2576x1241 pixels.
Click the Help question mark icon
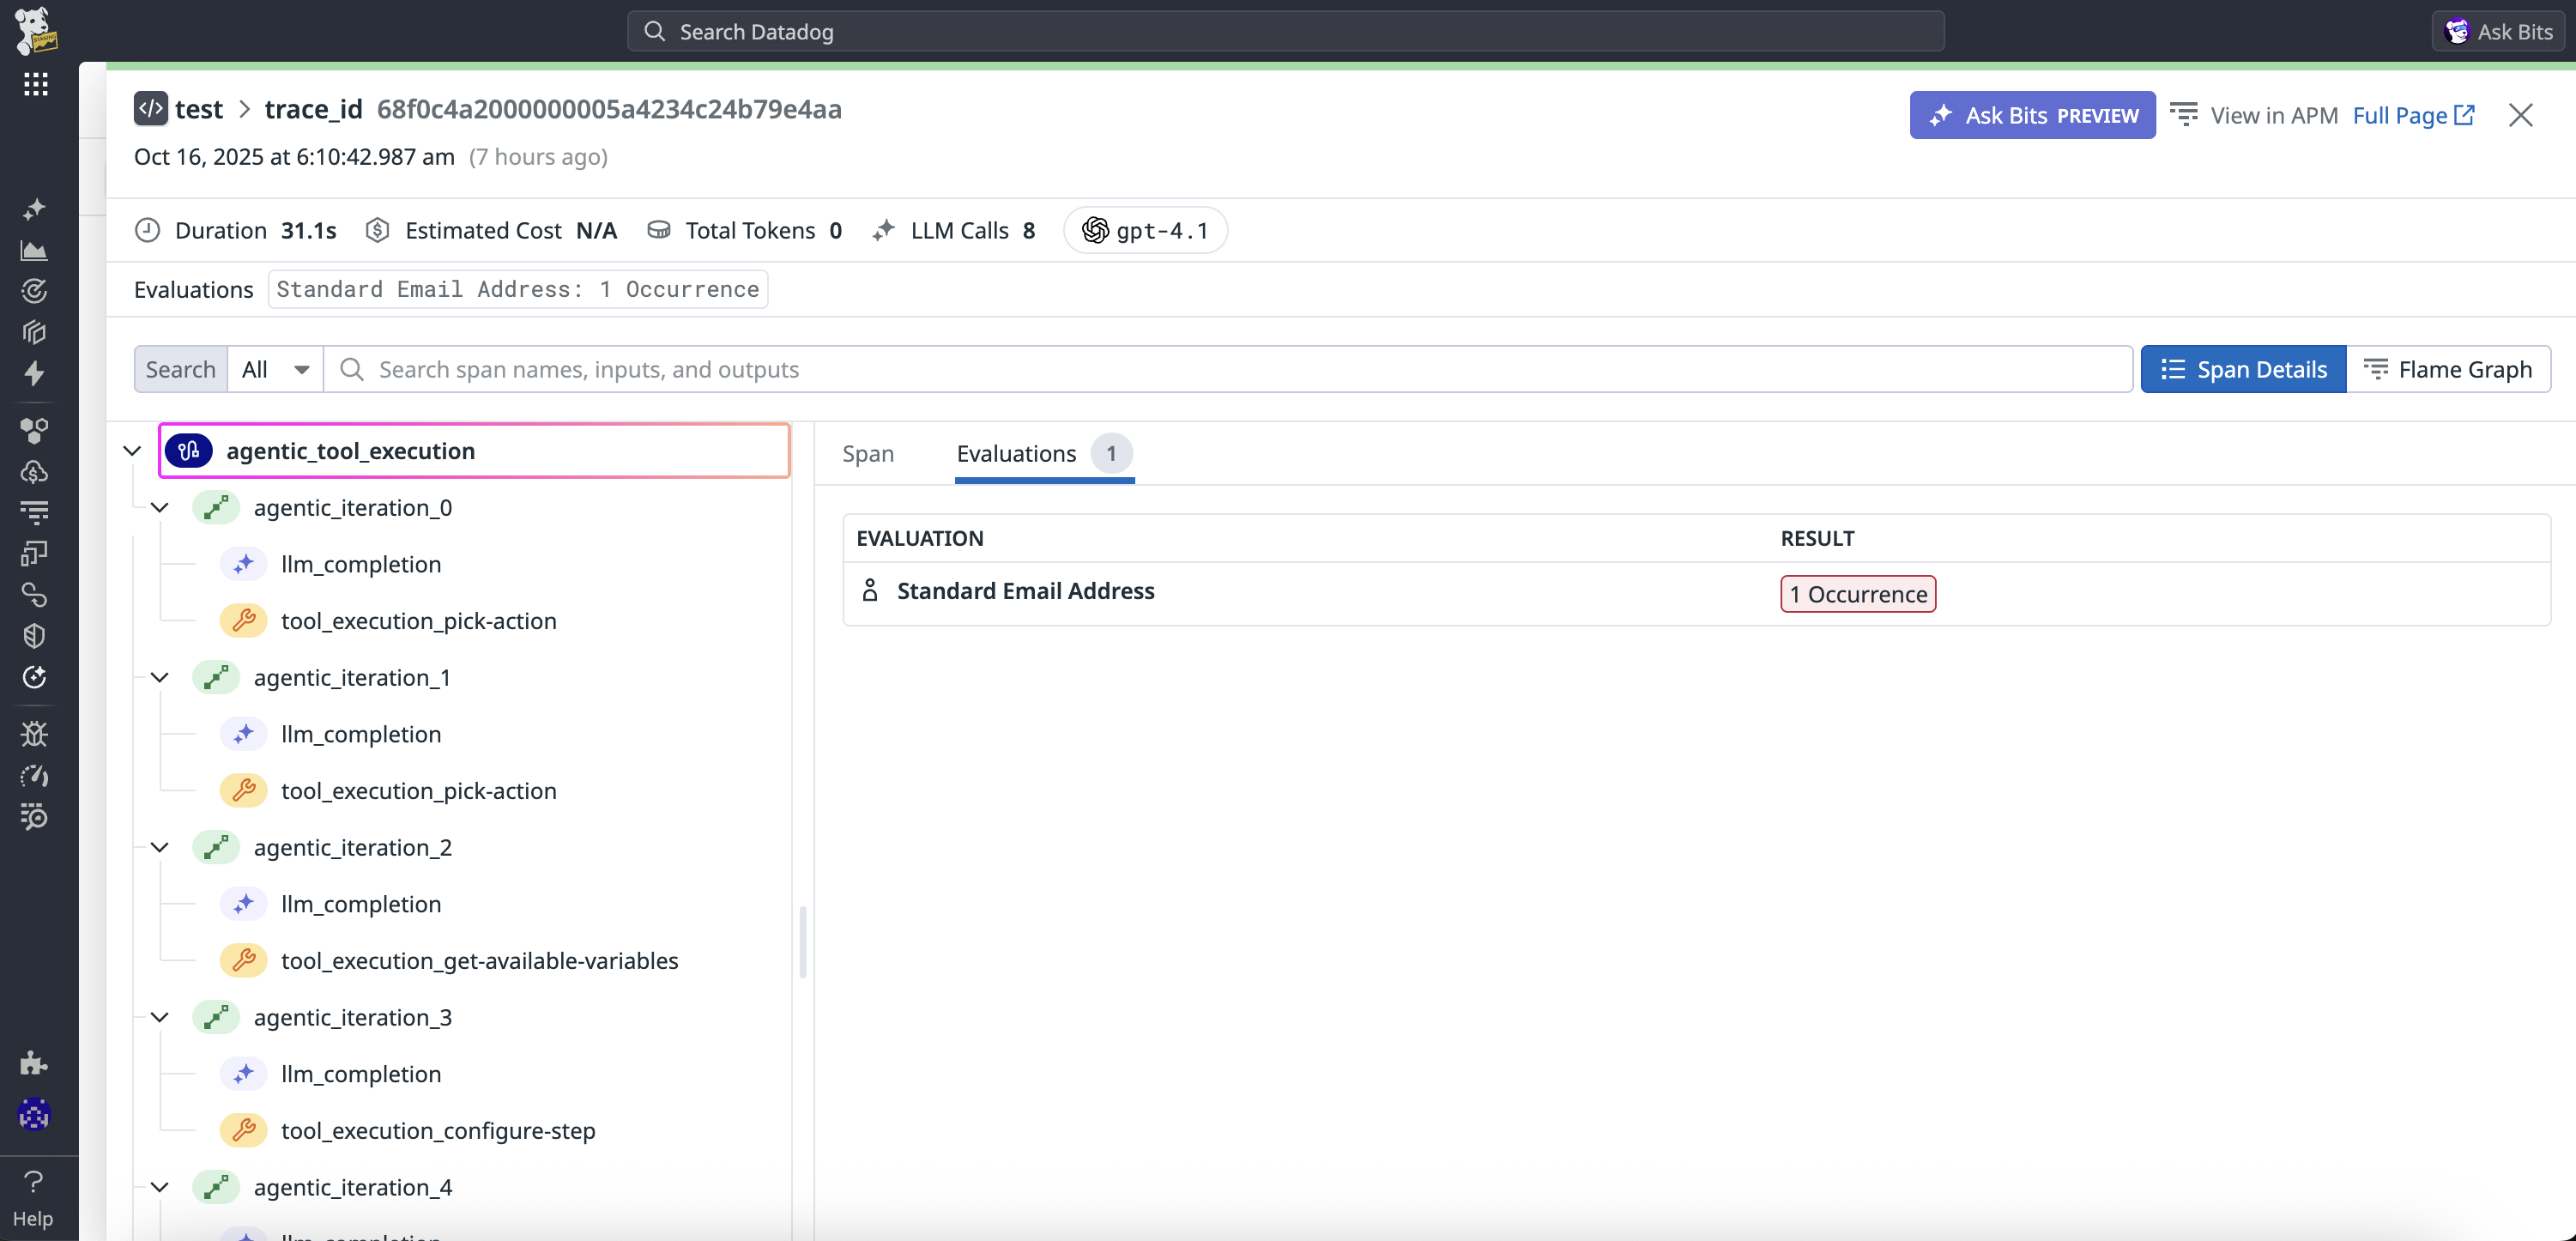33,1182
